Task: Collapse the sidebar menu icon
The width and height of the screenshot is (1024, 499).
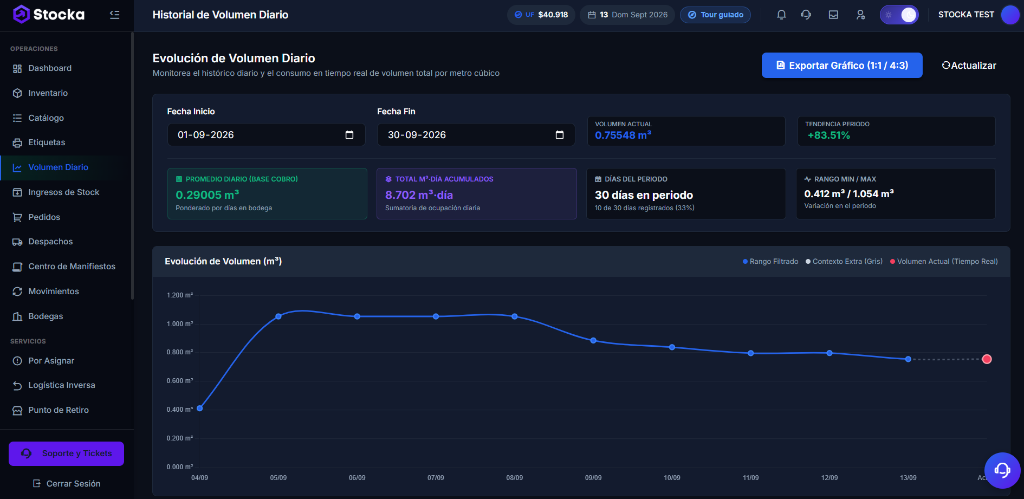Action: pyautogui.click(x=115, y=14)
